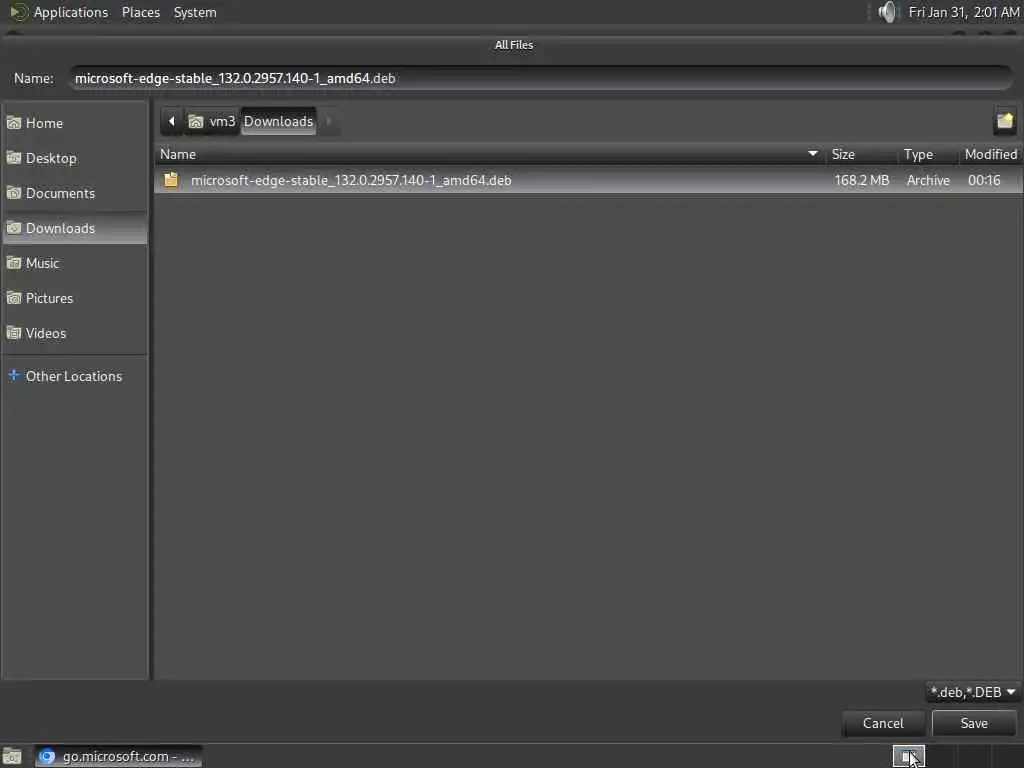Click the browser icon in taskbar entry
This screenshot has width=1024, height=768.
[47, 756]
